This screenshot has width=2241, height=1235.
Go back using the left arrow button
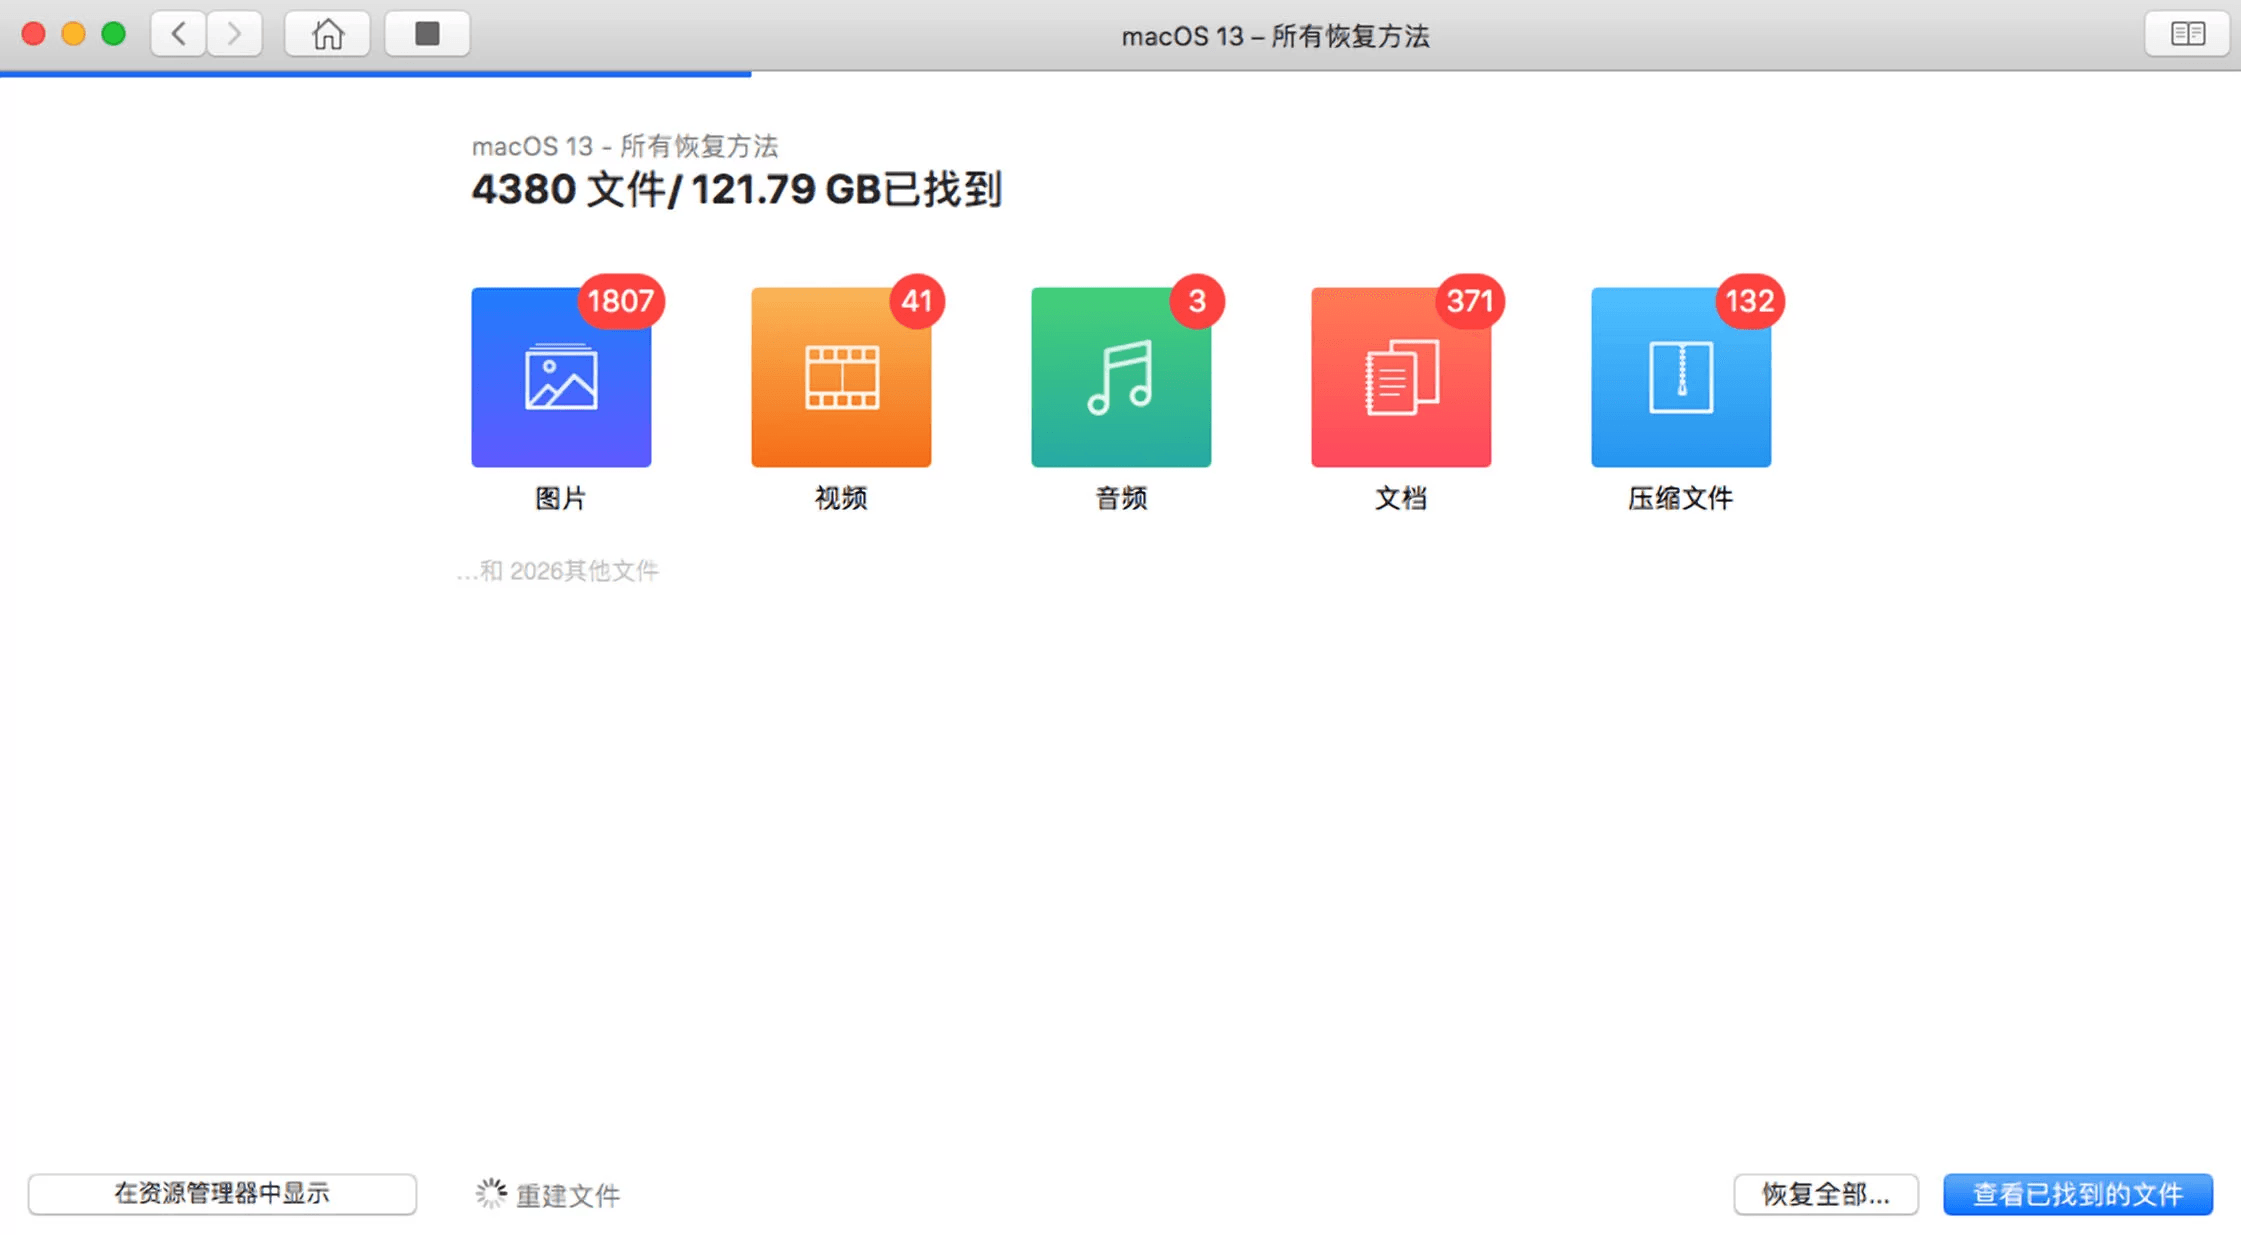coord(177,32)
